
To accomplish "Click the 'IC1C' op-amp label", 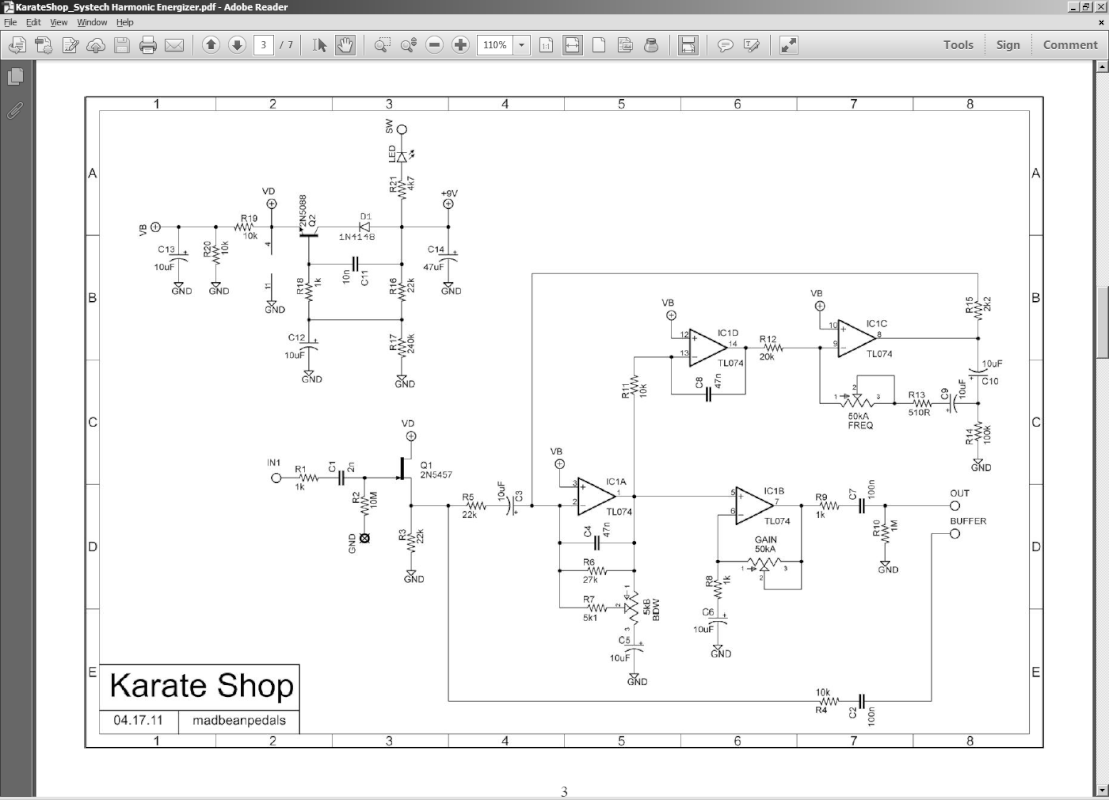I will tap(876, 324).
